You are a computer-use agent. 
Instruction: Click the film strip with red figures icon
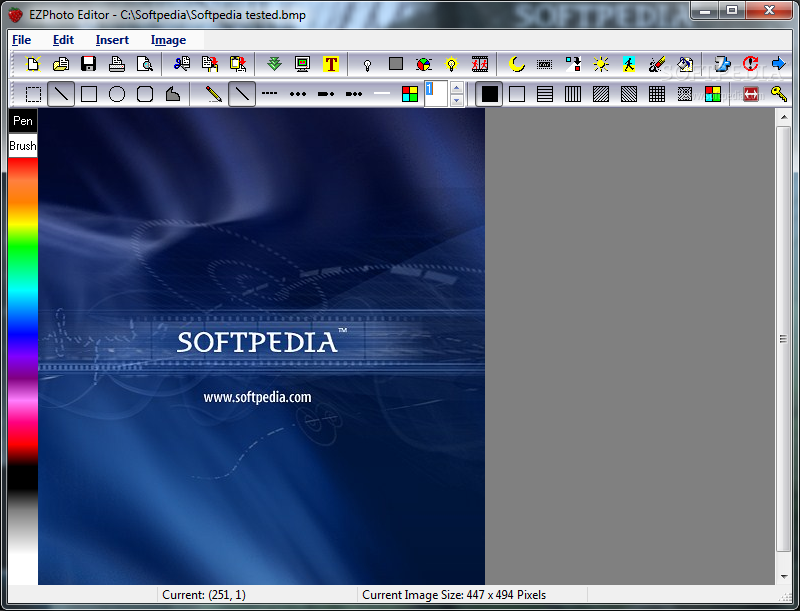(x=480, y=64)
